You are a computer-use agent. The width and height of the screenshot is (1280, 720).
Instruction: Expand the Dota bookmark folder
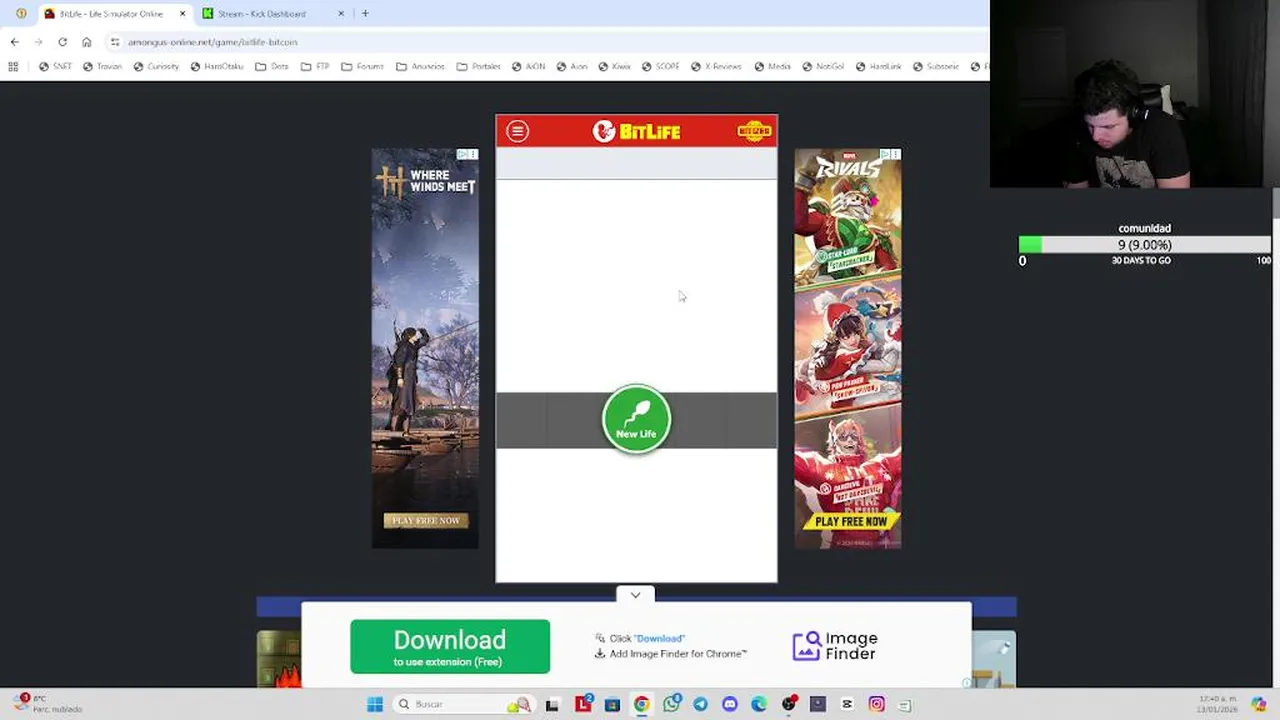click(272, 67)
